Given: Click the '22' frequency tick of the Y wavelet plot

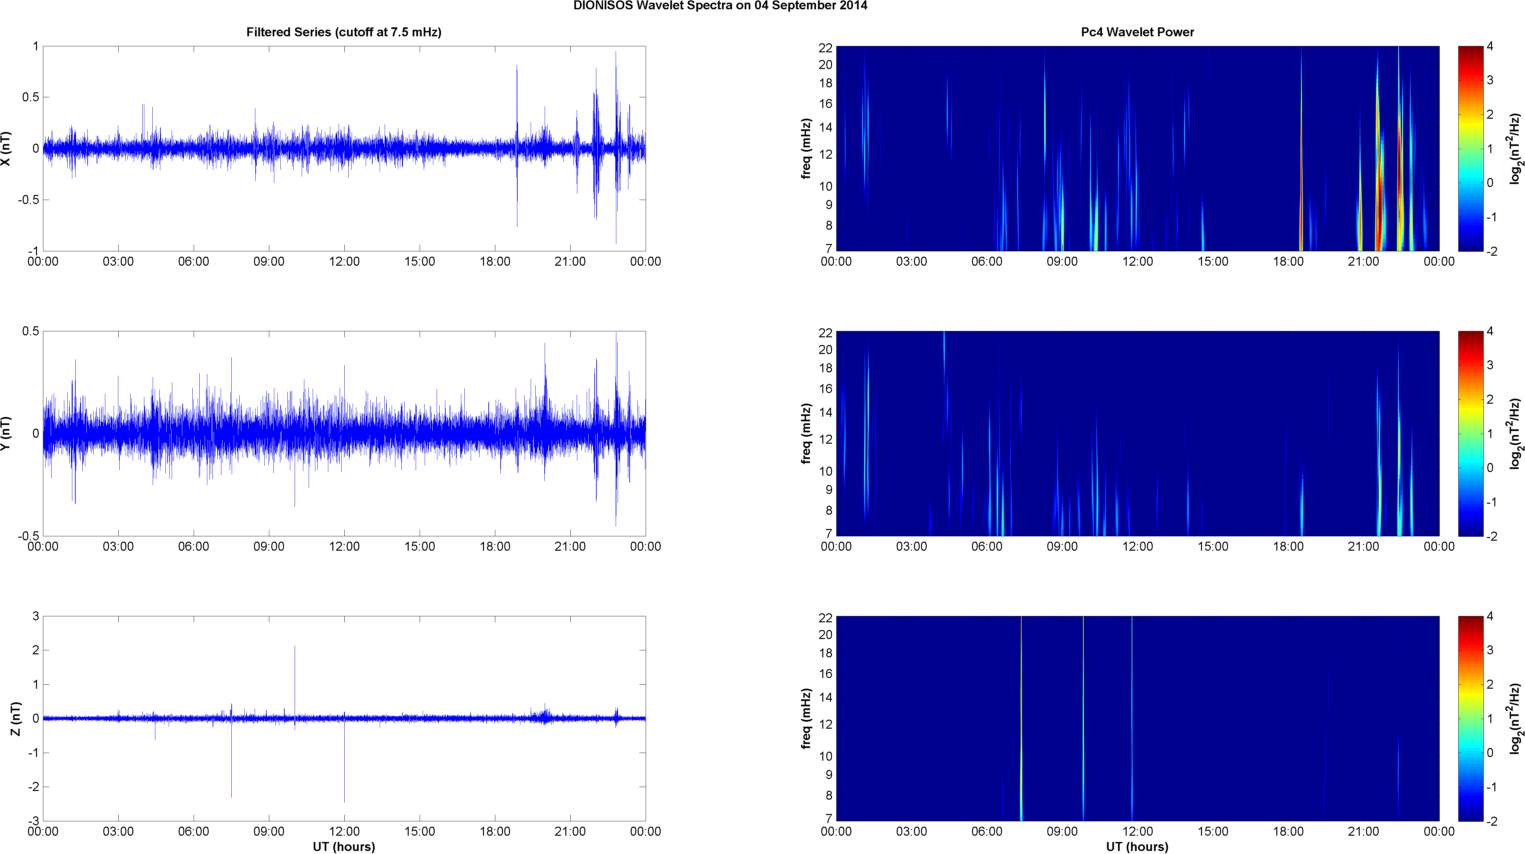Looking at the screenshot, I should coord(825,332).
